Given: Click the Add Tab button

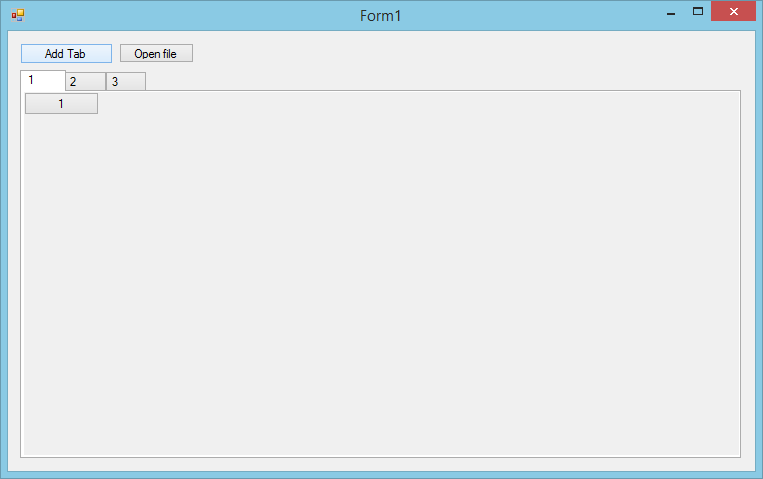Looking at the screenshot, I should [x=66, y=54].
